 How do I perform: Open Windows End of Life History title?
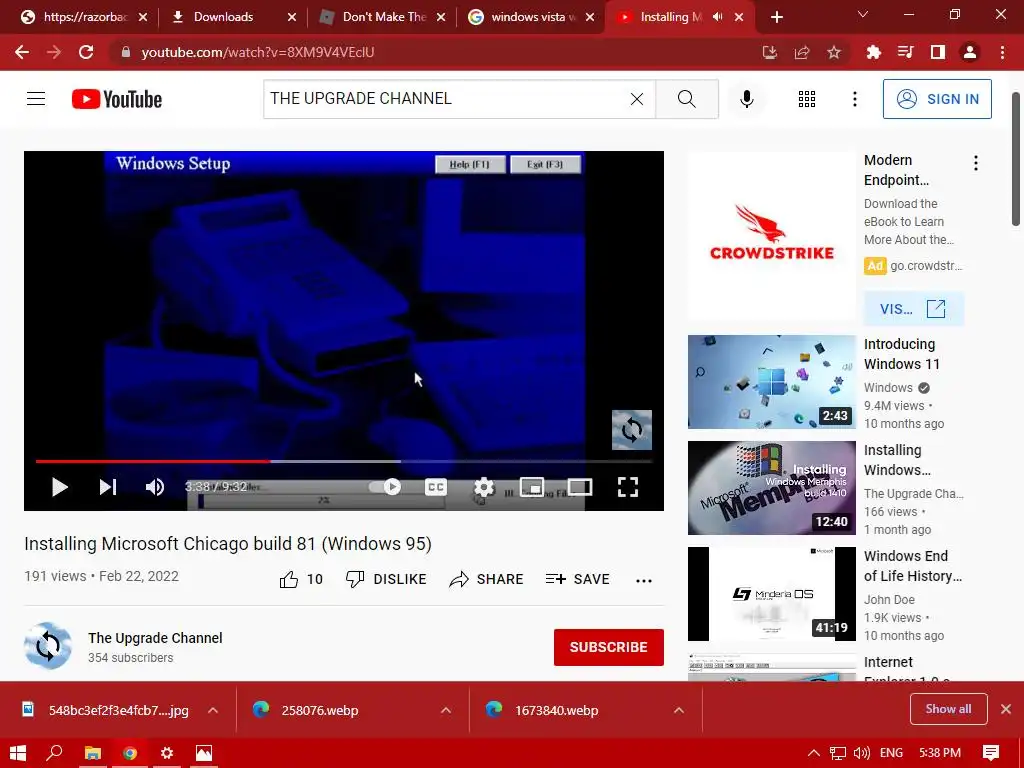(x=912, y=566)
